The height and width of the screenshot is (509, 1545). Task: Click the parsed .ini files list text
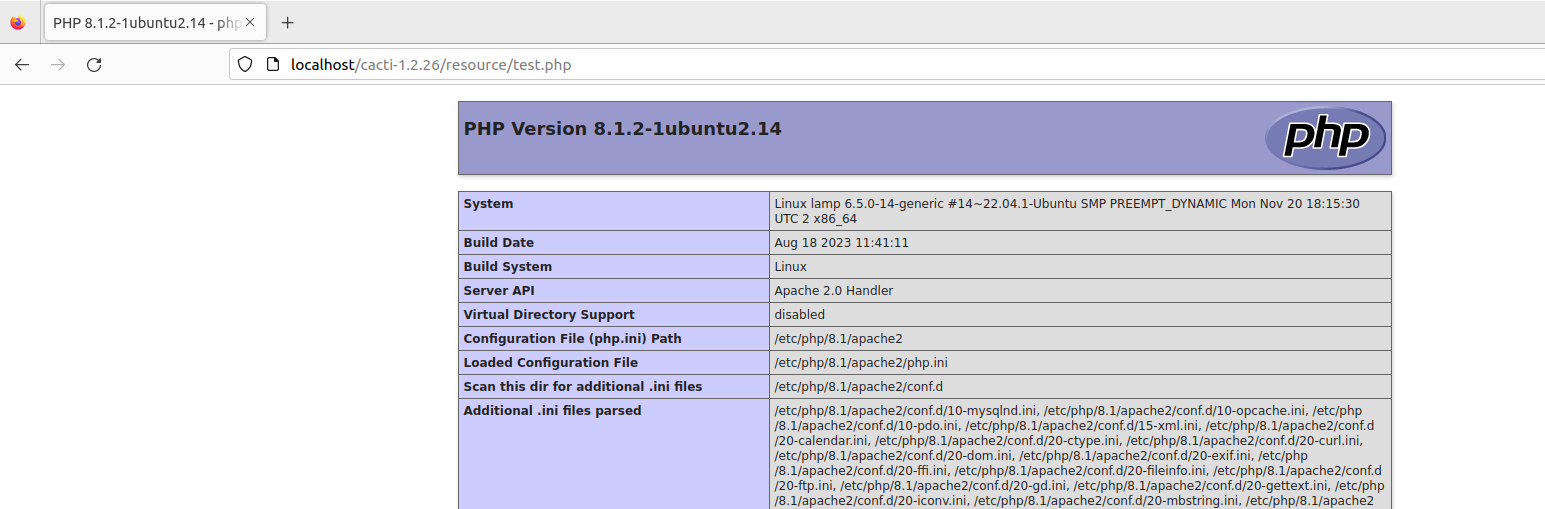(x=1080, y=456)
